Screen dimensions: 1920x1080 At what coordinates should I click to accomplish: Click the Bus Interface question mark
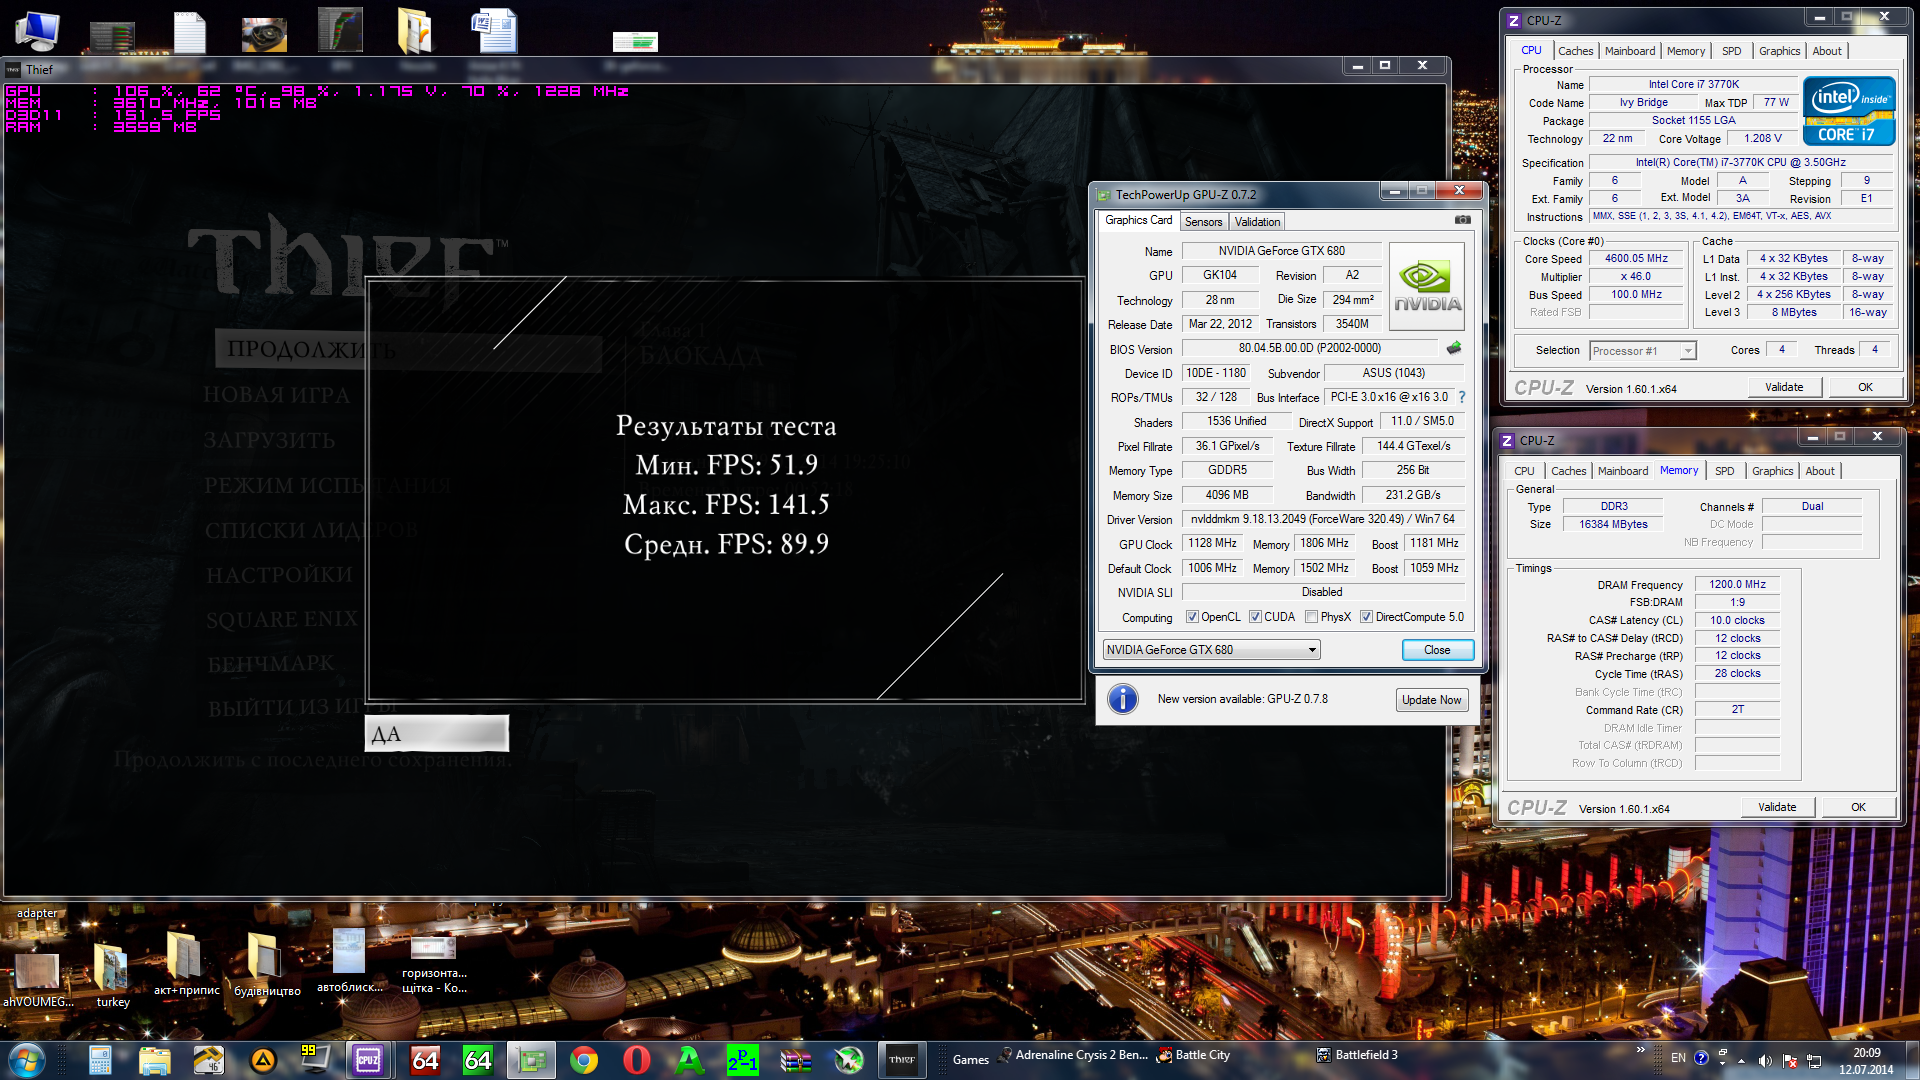(1462, 397)
